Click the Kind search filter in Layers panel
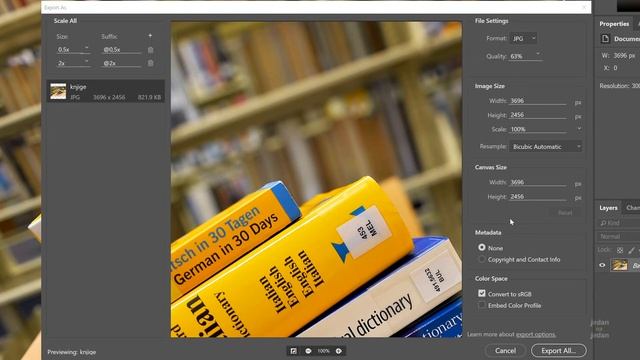Image resolution: width=640 pixels, height=360 pixels. pos(619,223)
